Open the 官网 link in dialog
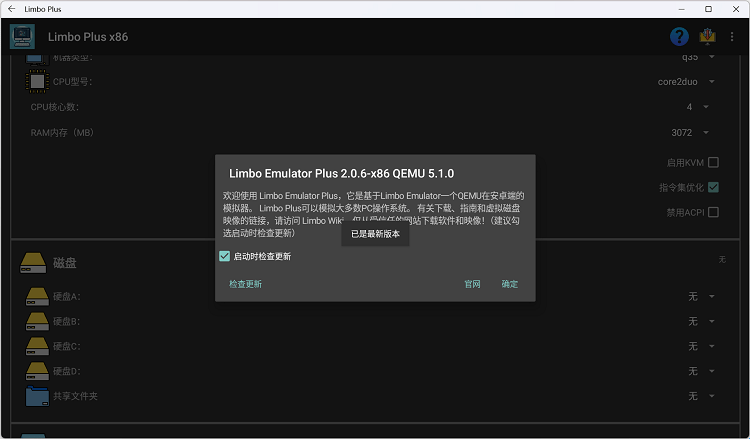The height and width of the screenshot is (439, 750). pyautogui.click(x=473, y=284)
